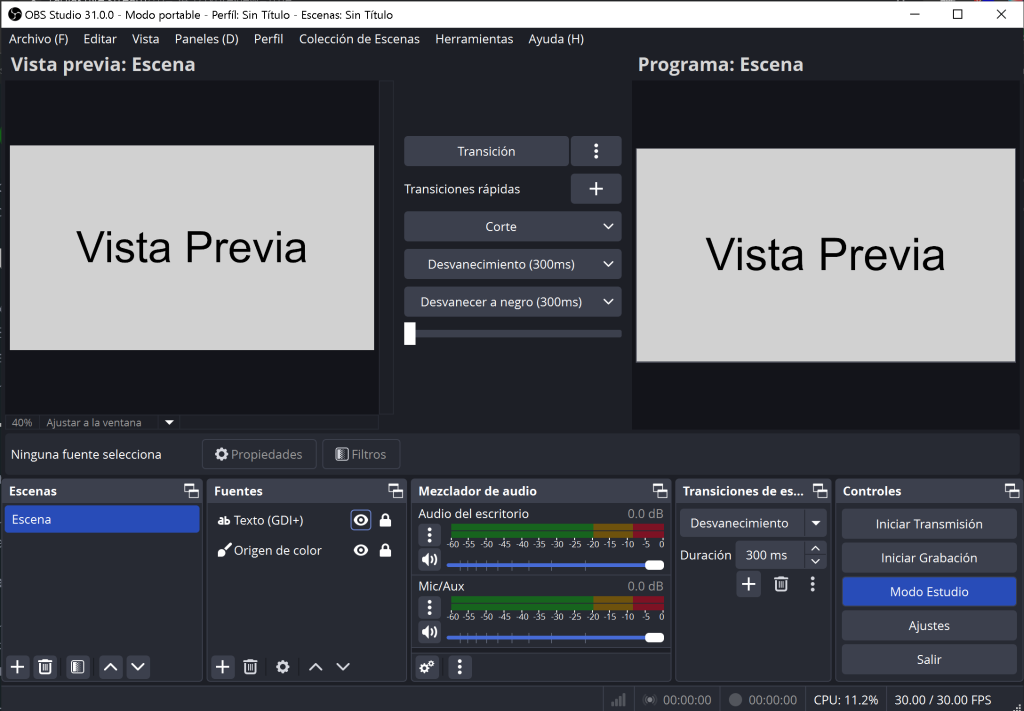Pop out the Mezclador de audio panel
Image resolution: width=1024 pixels, height=711 pixels.
(x=659, y=490)
